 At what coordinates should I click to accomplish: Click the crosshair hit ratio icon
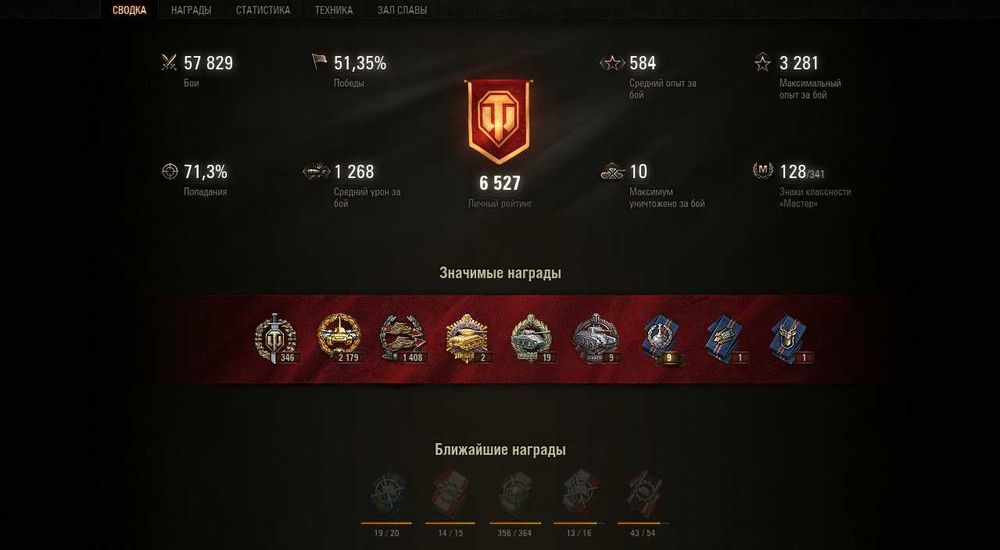click(169, 171)
